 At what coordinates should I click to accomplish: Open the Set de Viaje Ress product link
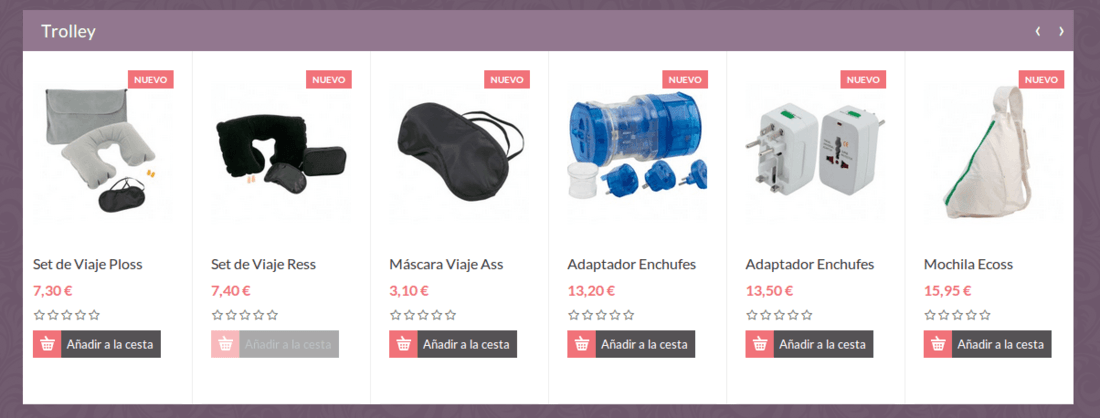pos(264,264)
